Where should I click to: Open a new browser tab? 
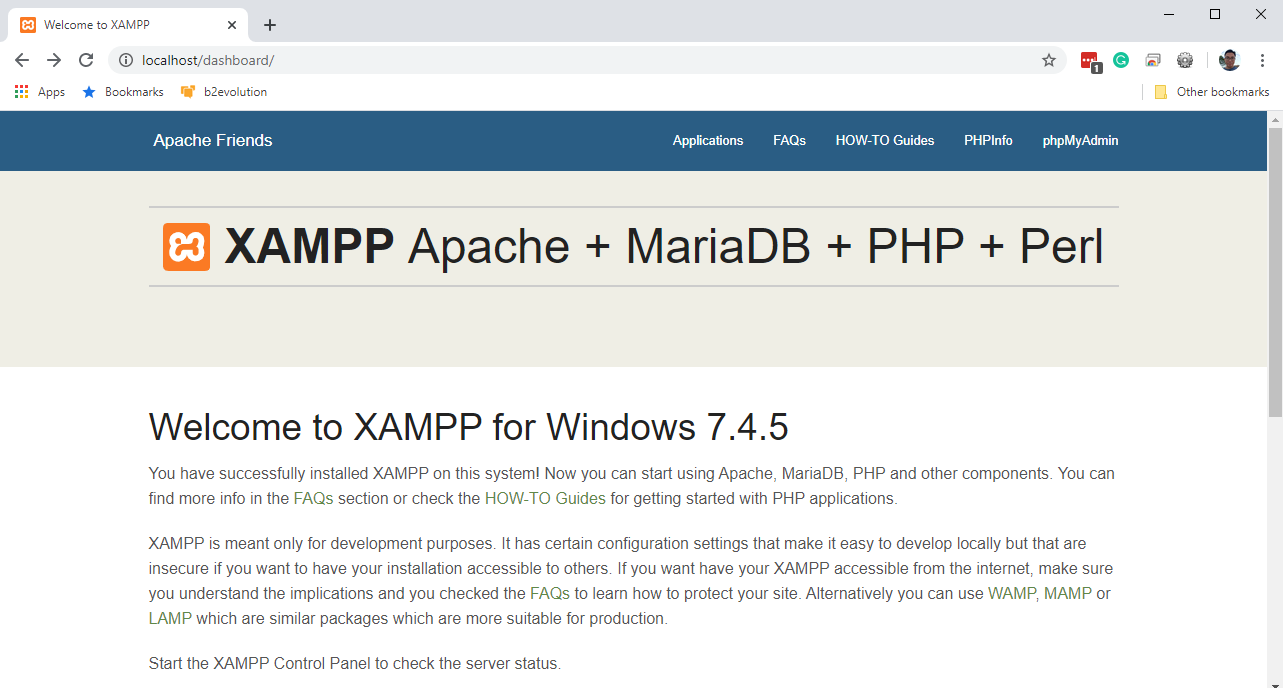click(x=270, y=25)
